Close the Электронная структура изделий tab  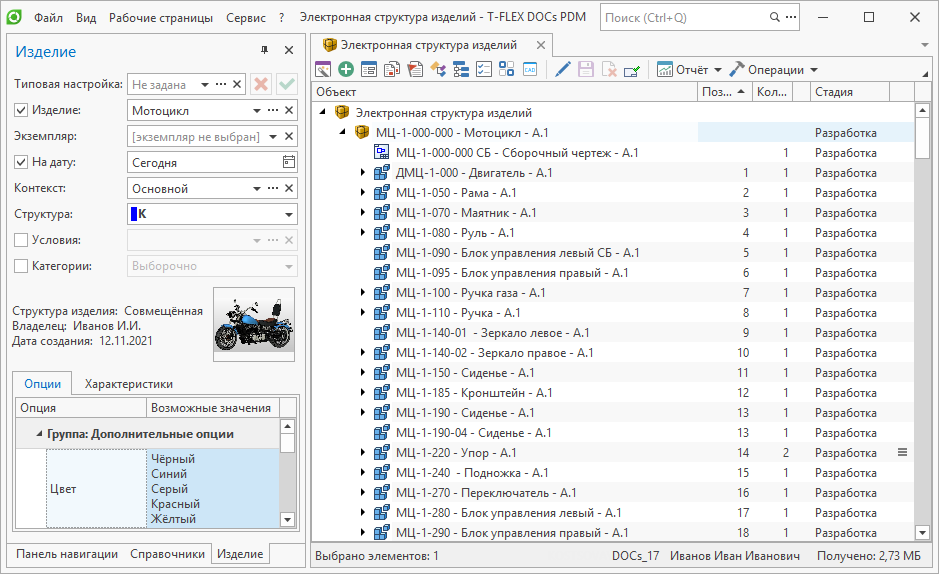541,45
